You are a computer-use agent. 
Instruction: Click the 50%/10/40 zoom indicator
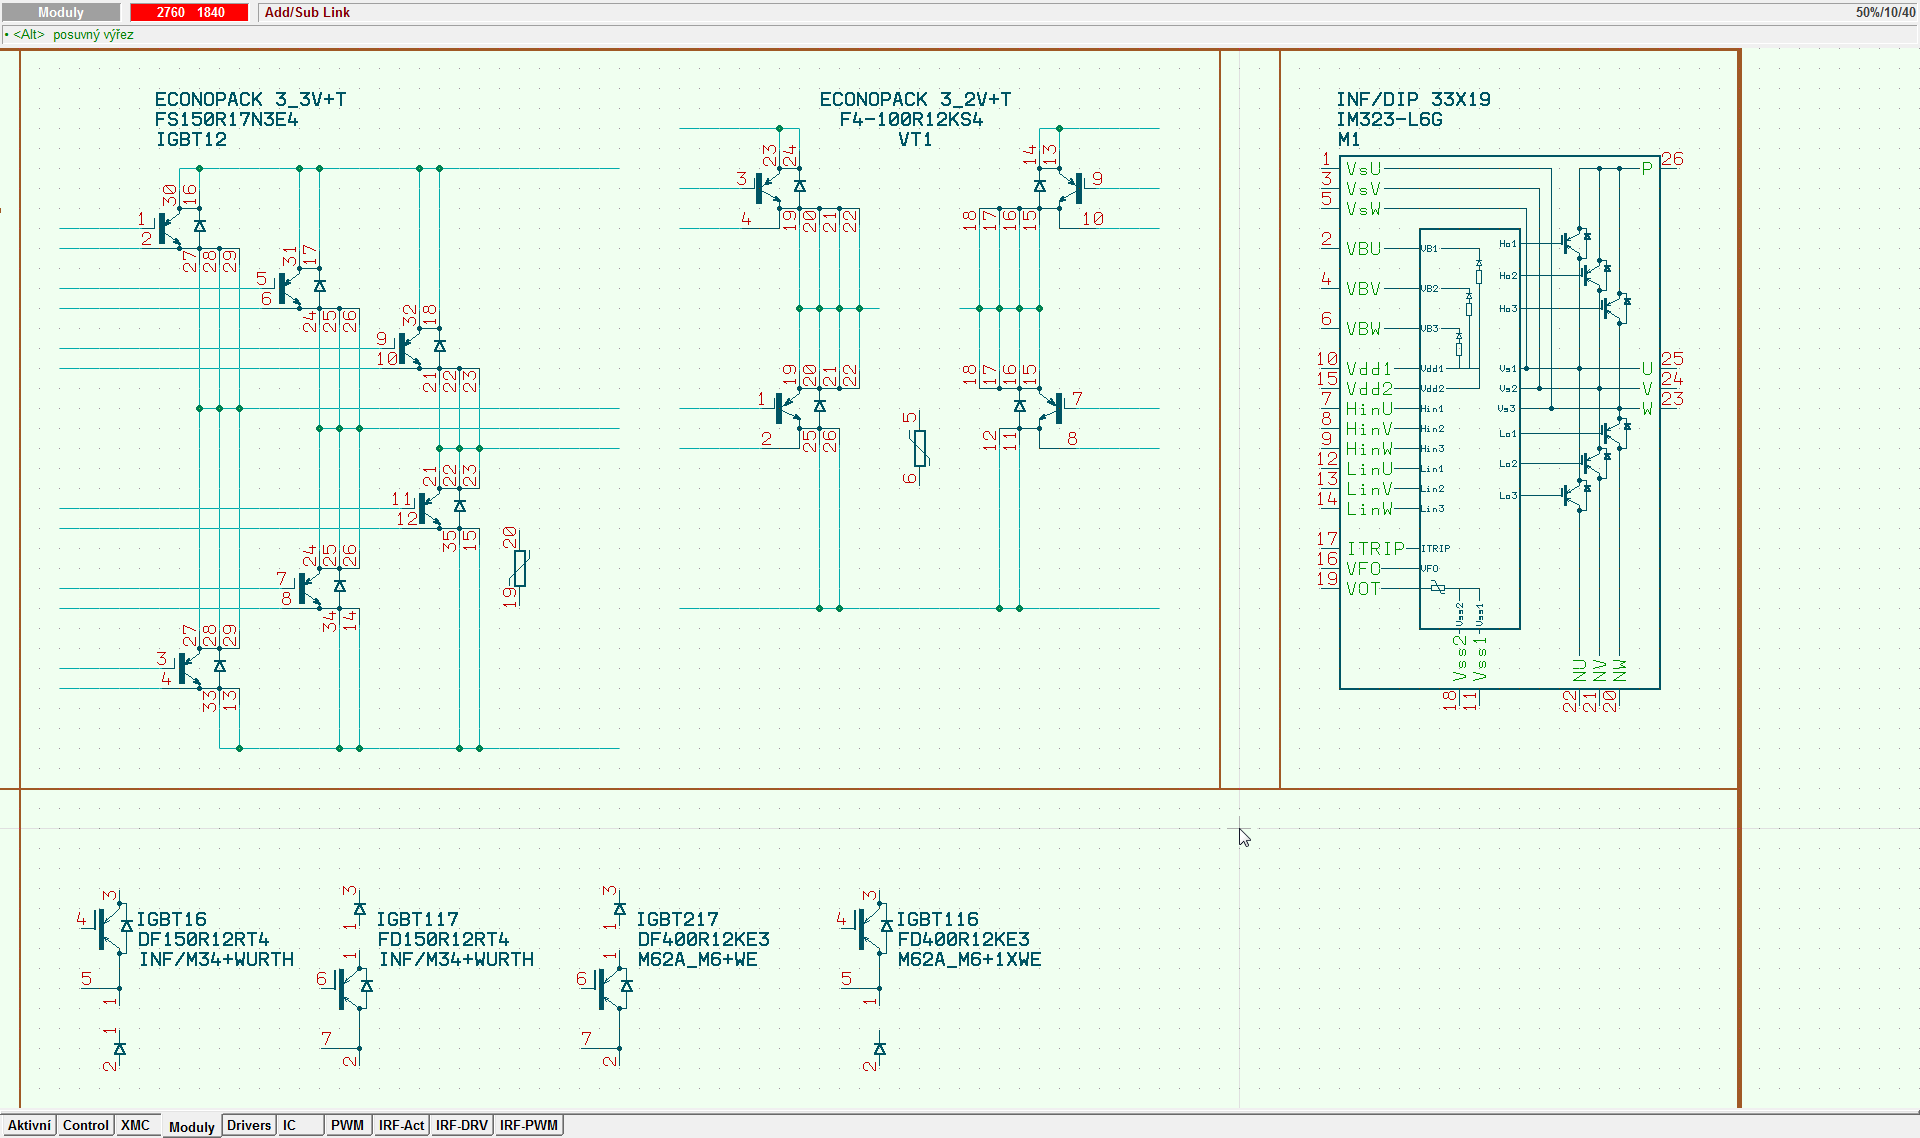1885,12
